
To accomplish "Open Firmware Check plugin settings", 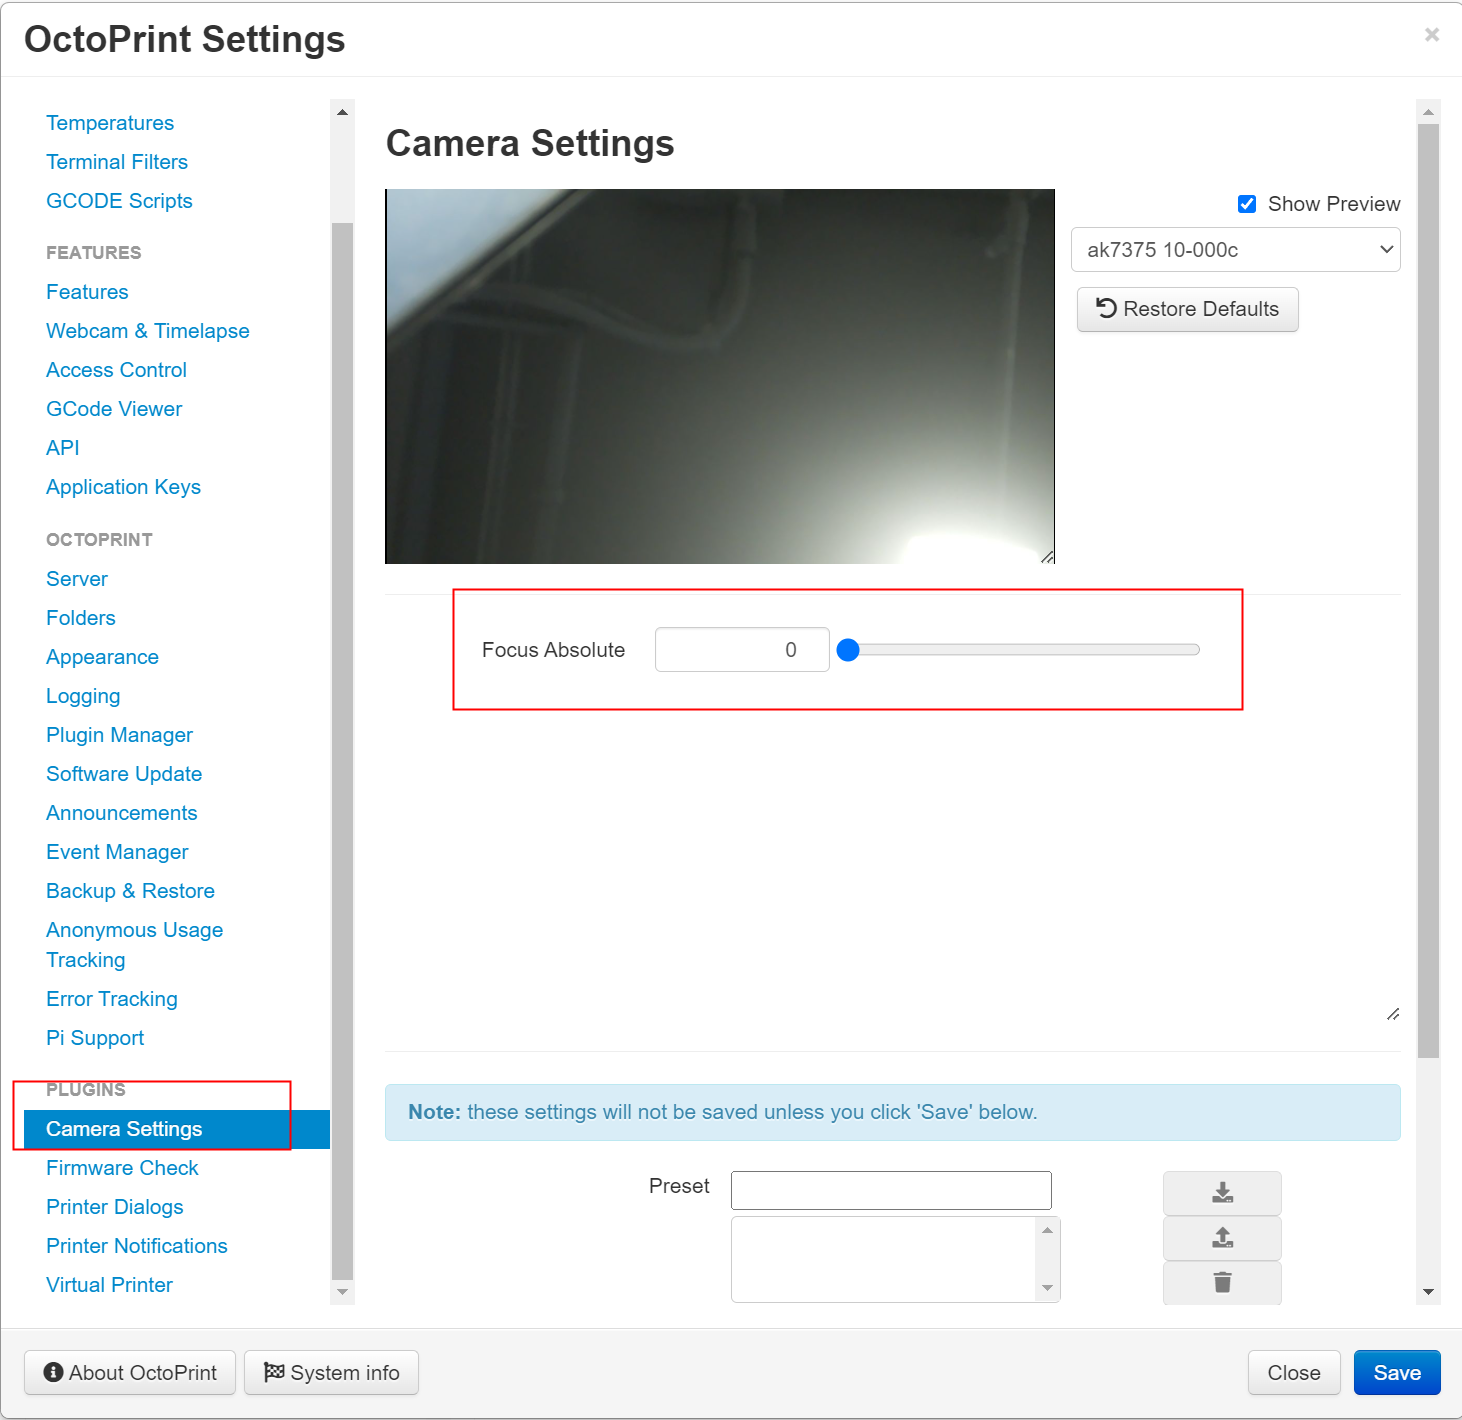I will [122, 1168].
